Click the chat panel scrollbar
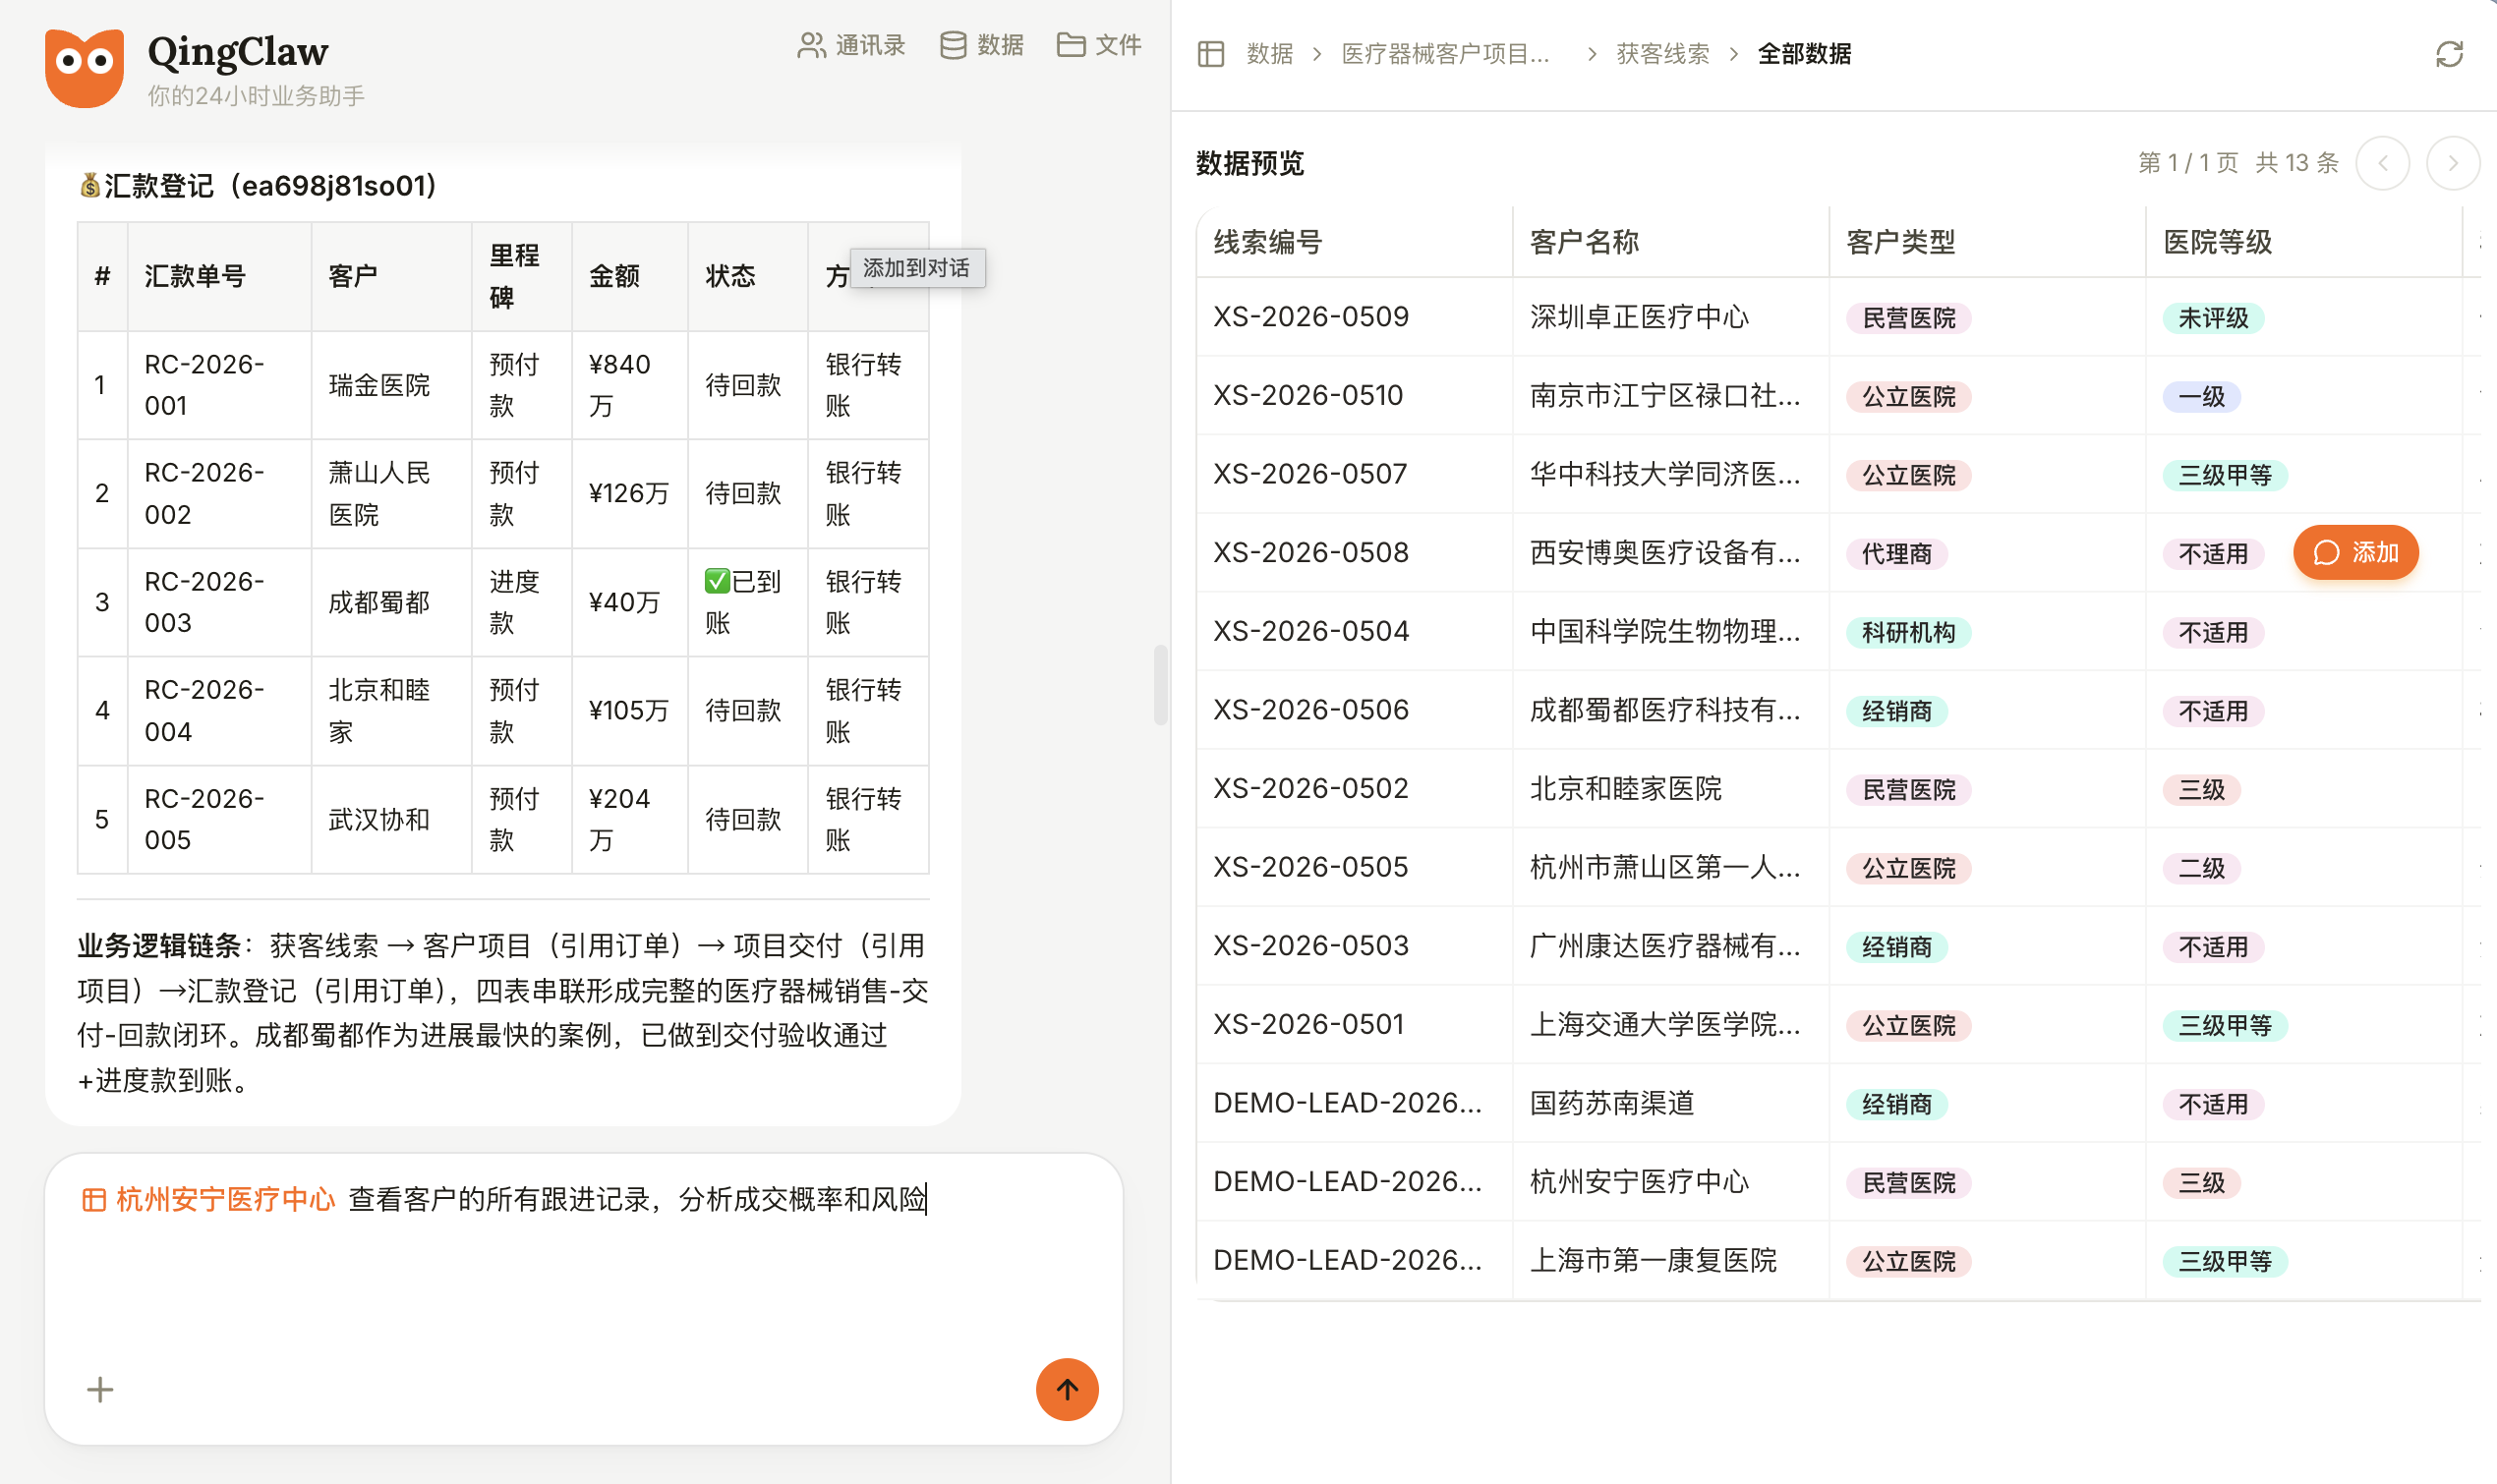The height and width of the screenshot is (1484, 2497). tap(1160, 685)
